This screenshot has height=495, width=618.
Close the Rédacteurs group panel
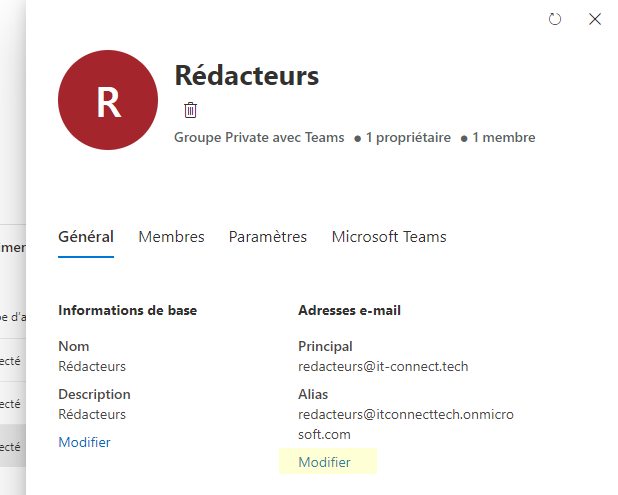pos(595,19)
